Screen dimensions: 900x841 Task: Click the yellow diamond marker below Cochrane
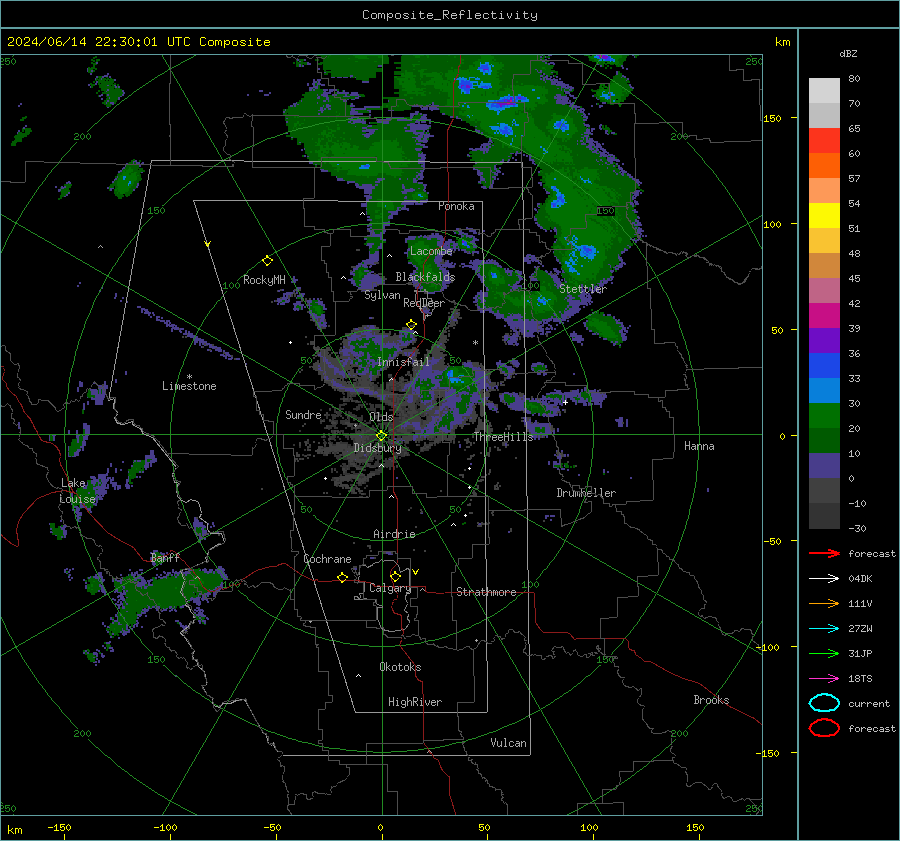343,578
